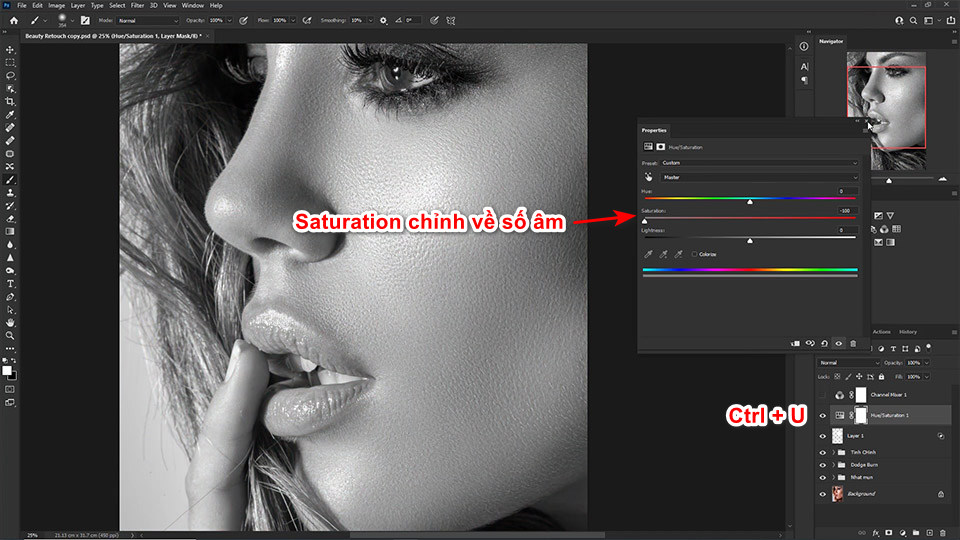
Task: Open layer Opacity dropdown arrow
Action: point(926,363)
